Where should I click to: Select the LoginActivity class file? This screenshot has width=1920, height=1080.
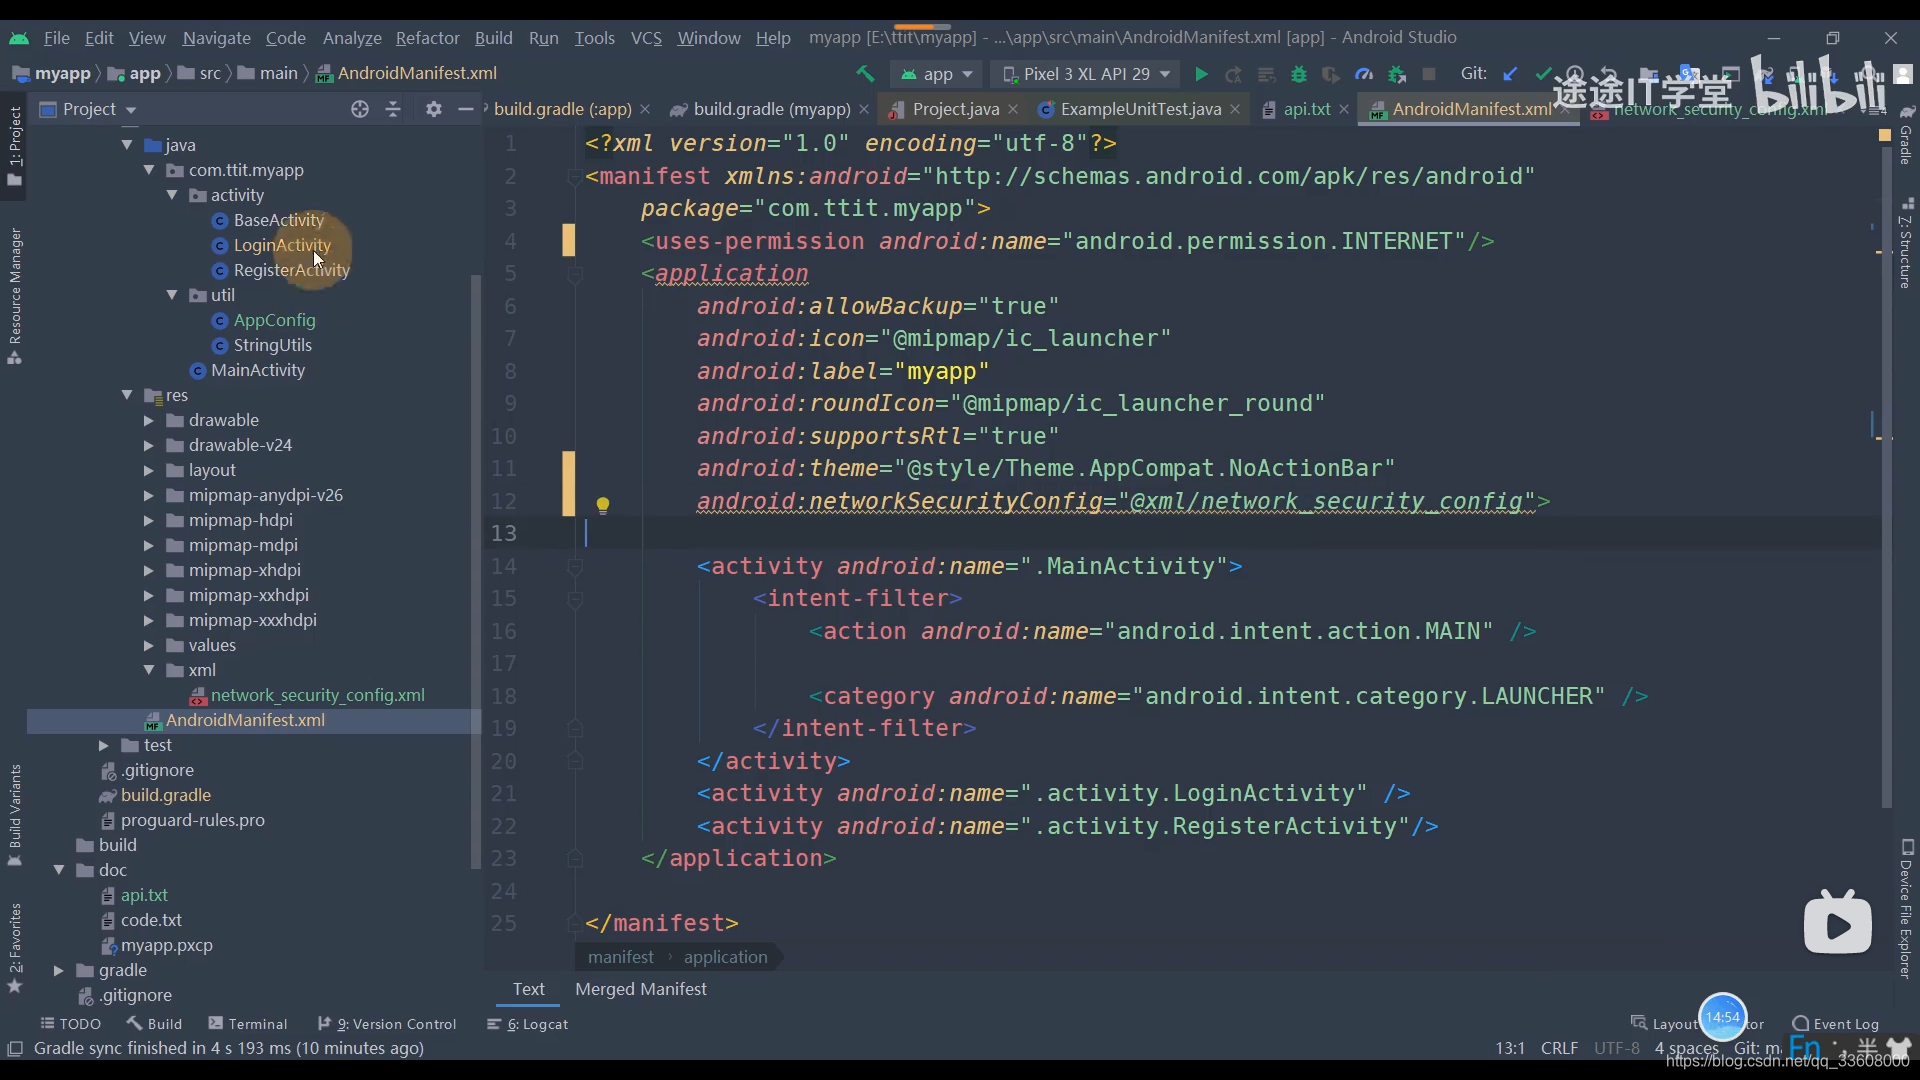point(282,245)
